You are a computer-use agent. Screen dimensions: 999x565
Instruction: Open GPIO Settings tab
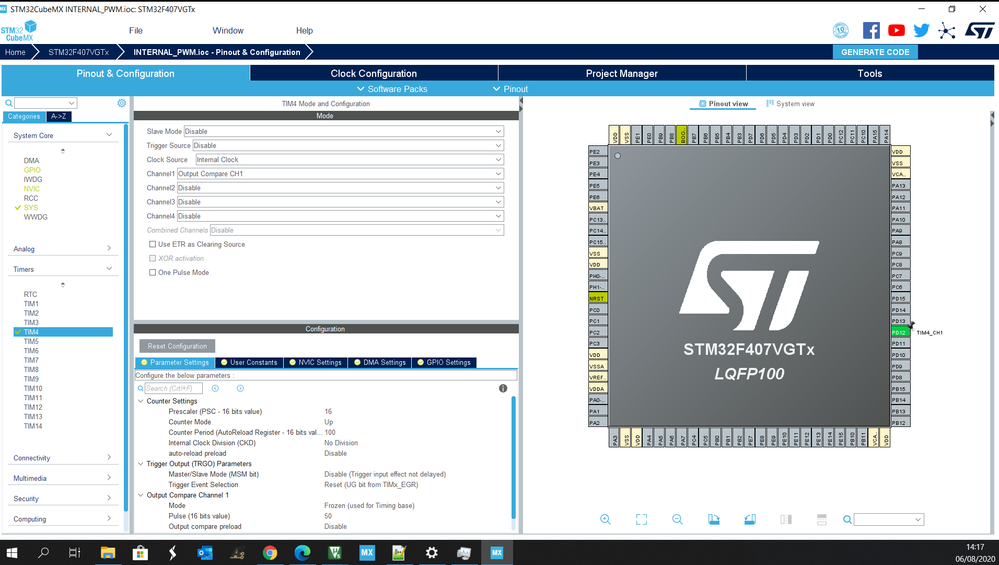(x=444, y=362)
